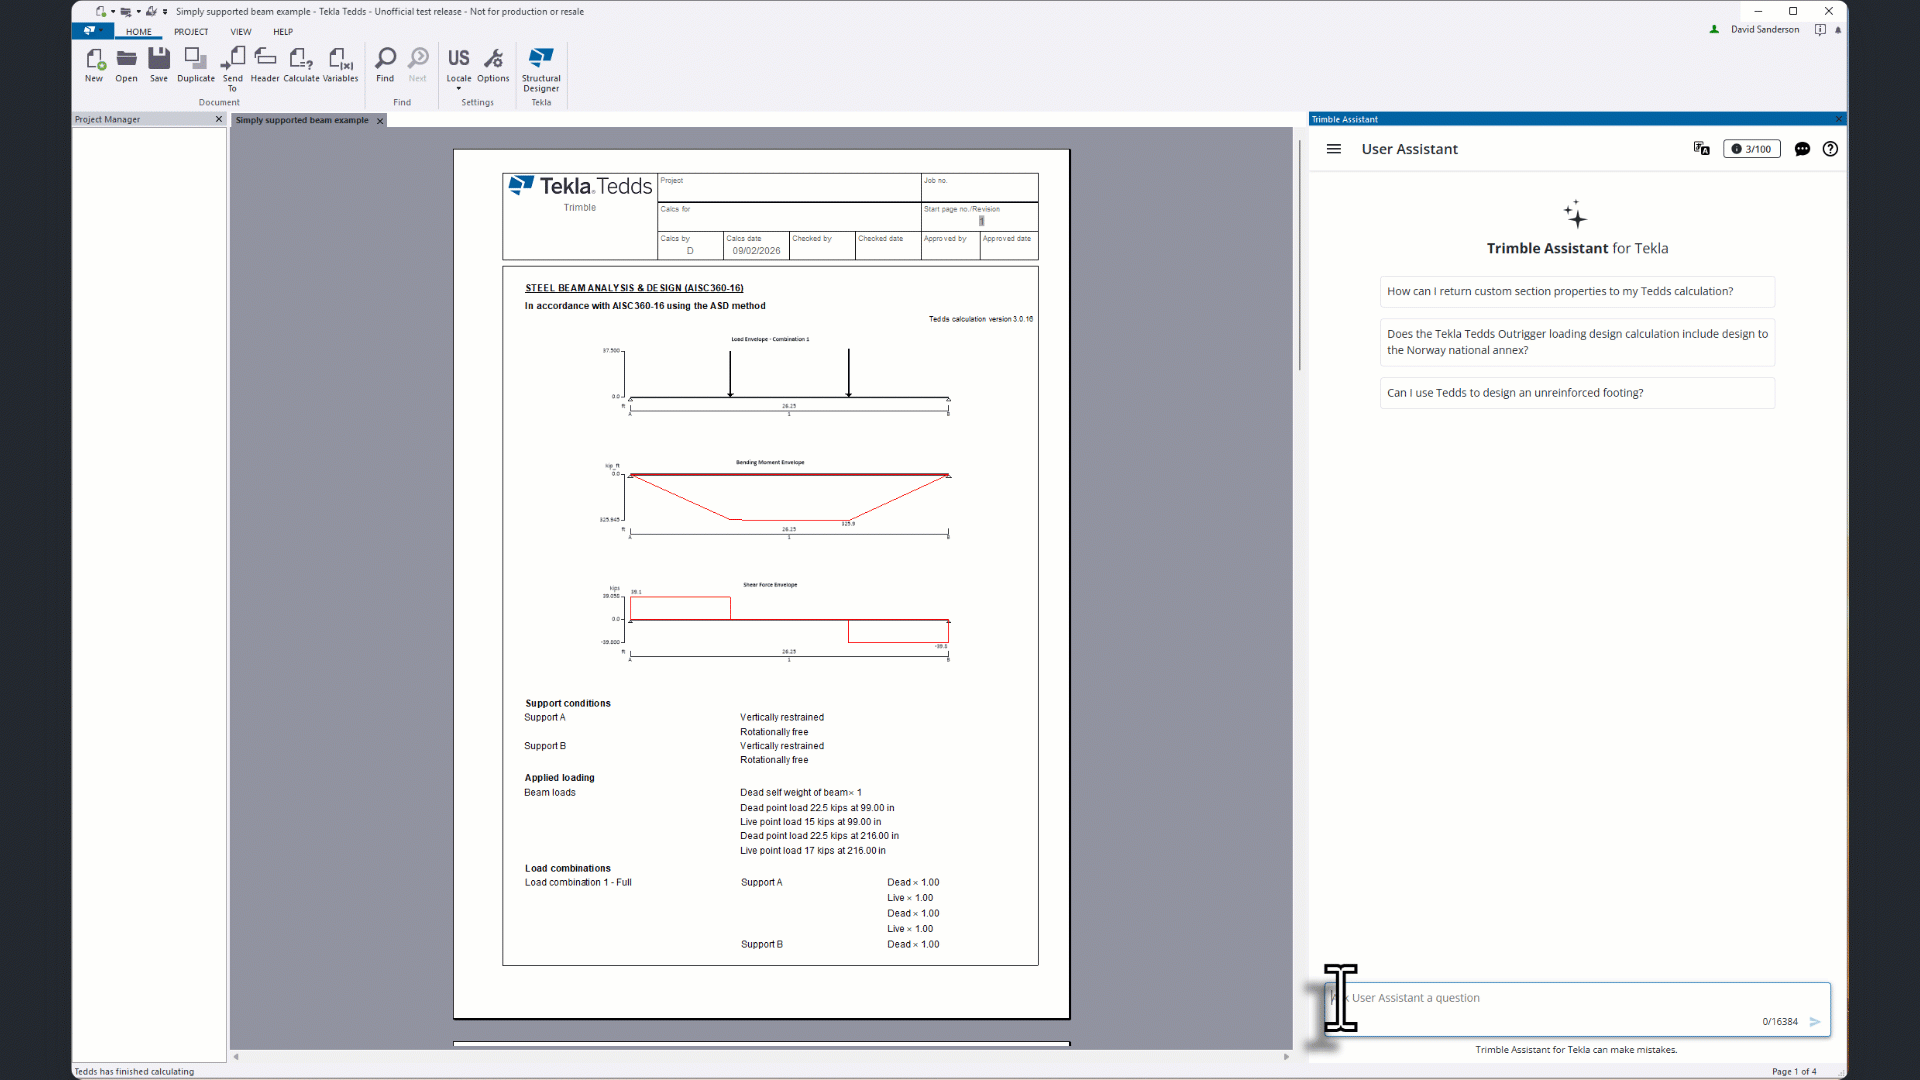This screenshot has width=1920, height=1080.
Task: Click the notification bell near the user name
Action: 1838,30
